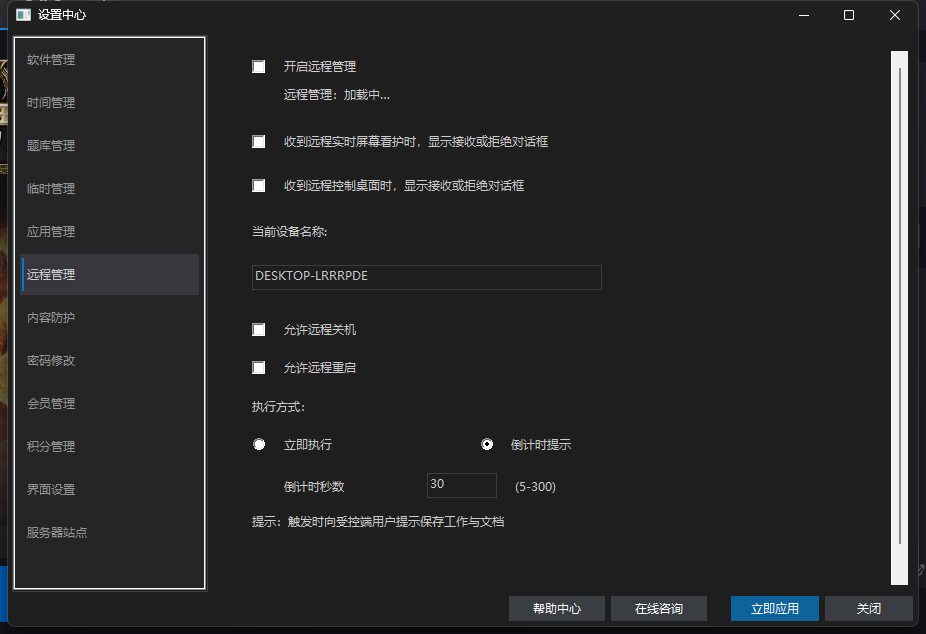The height and width of the screenshot is (634, 926).
Task: Apply settings with 立即应用
Action: (x=775, y=609)
